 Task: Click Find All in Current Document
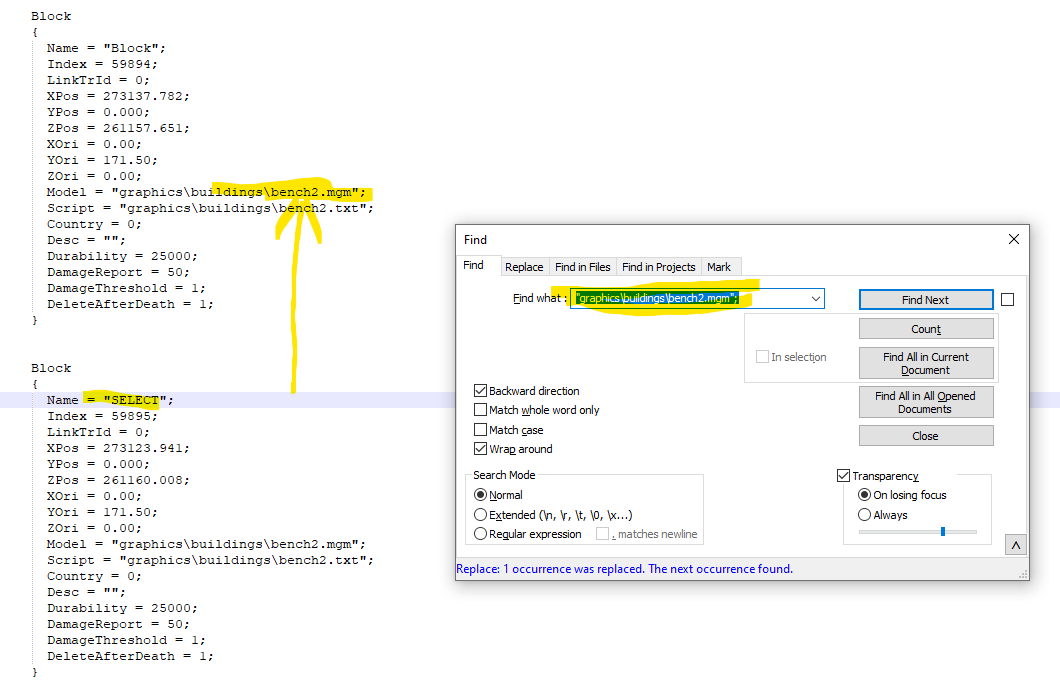pos(925,363)
